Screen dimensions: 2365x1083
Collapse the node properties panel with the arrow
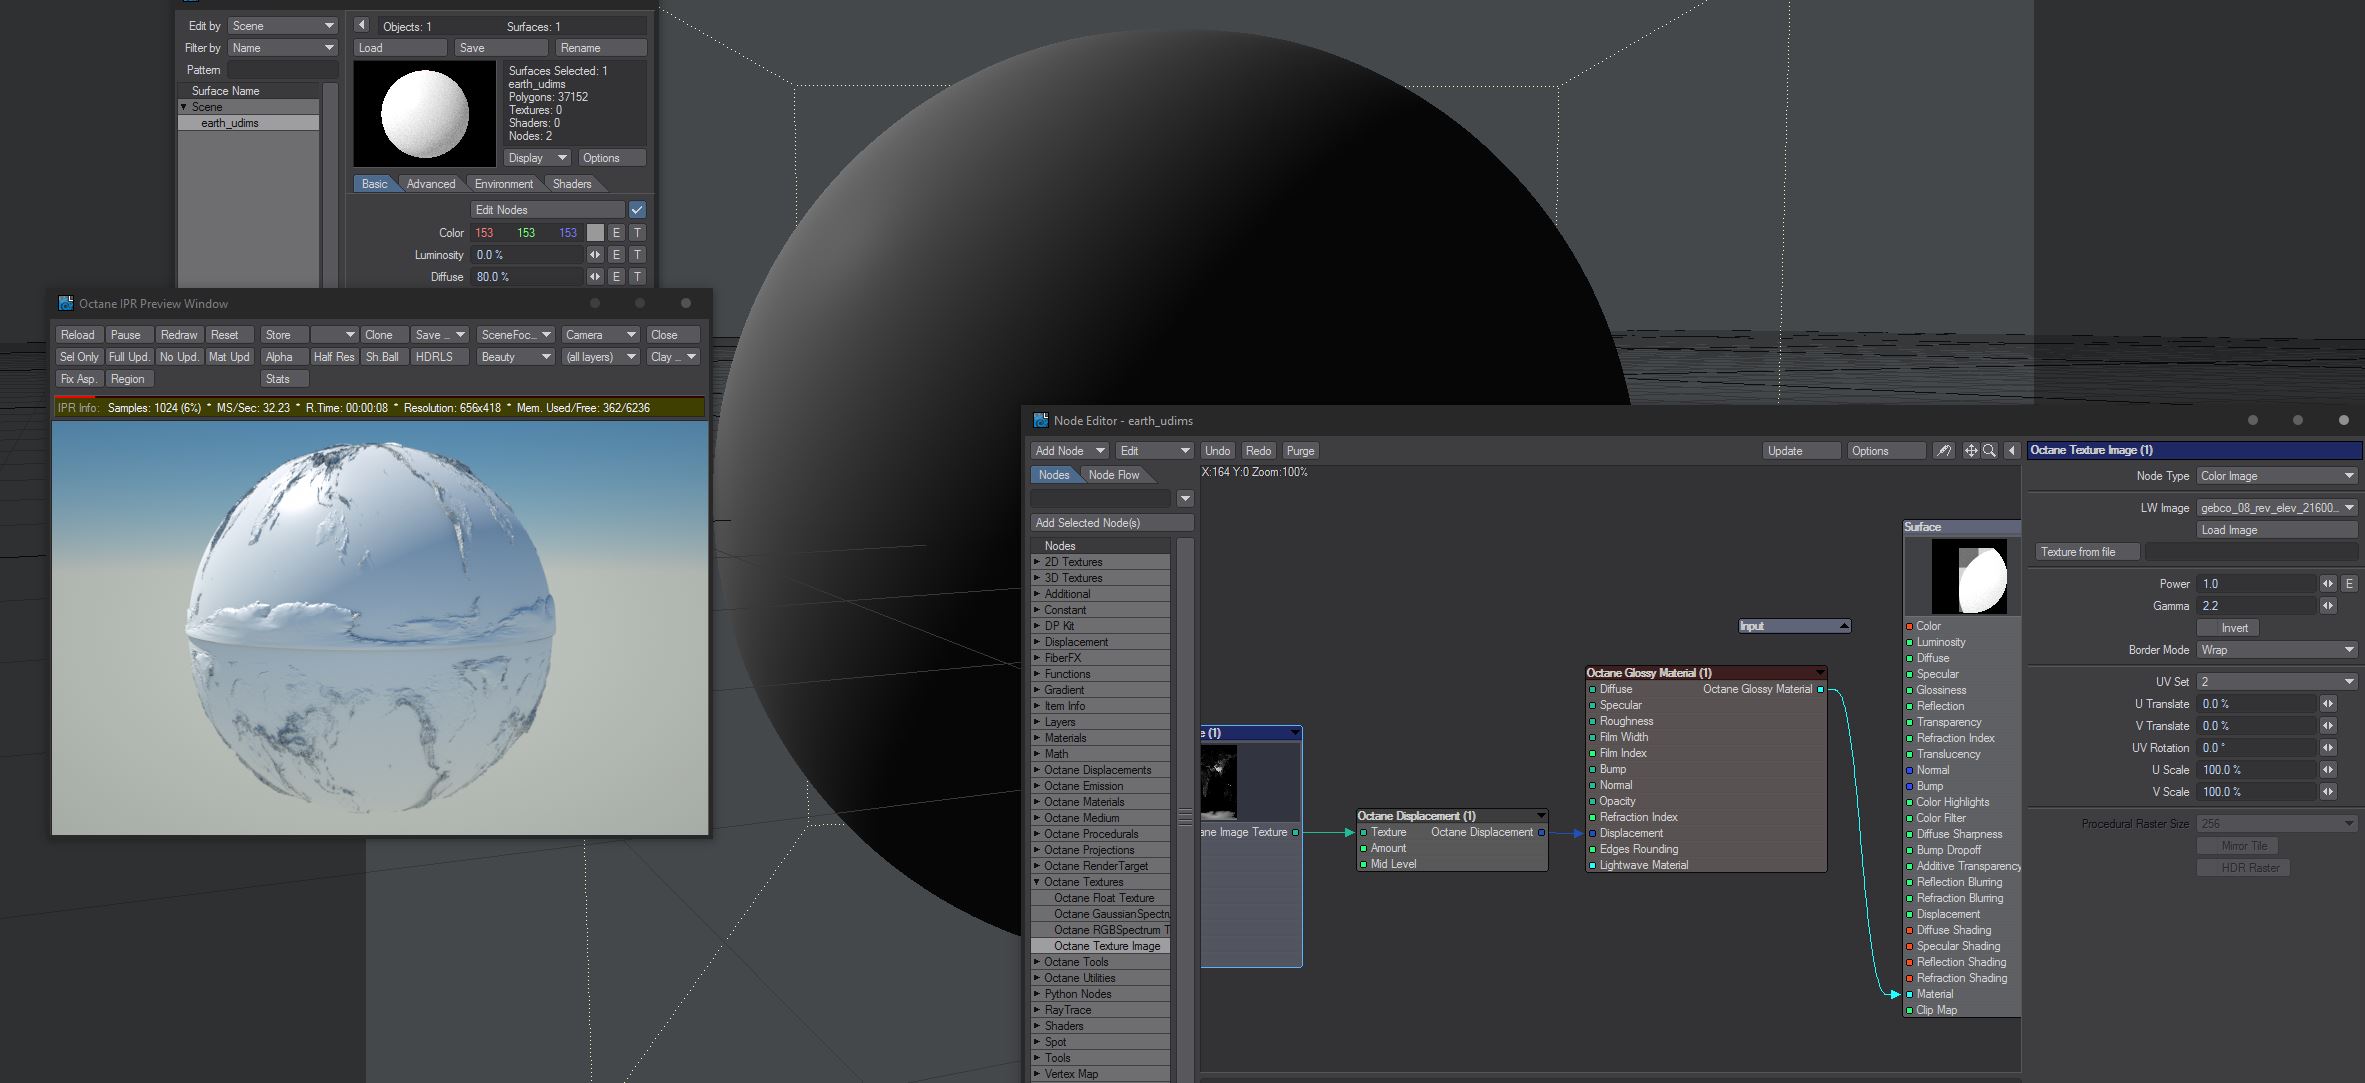pyautogui.click(x=2012, y=451)
